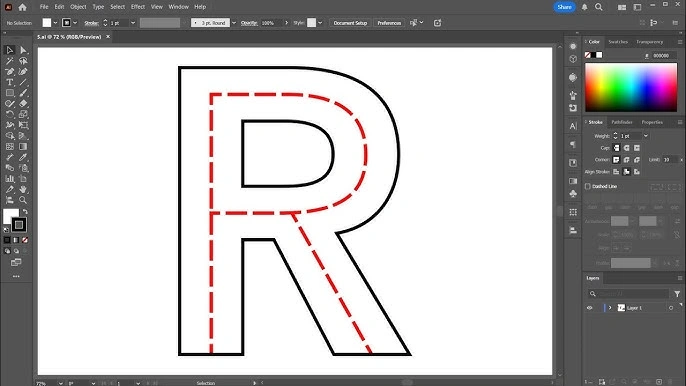Open the graphic Style dropdown
The height and width of the screenshot is (386, 686).
[320, 23]
